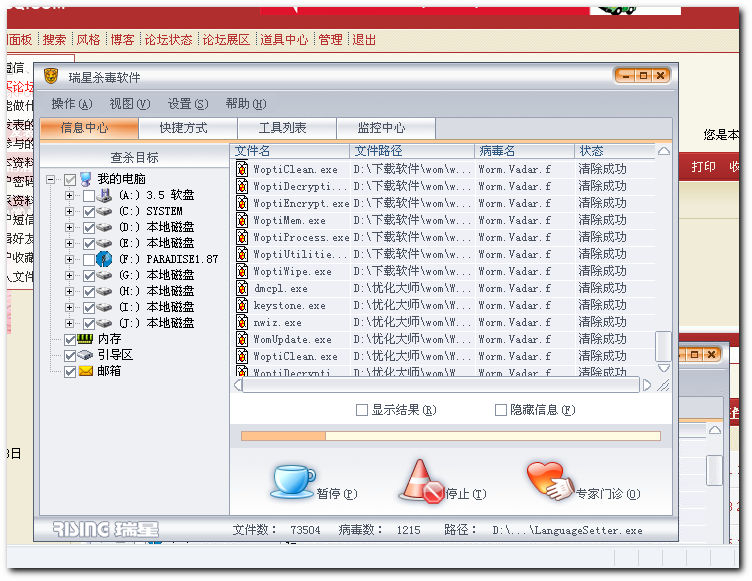The height and width of the screenshot is (581, 752).
Task: Click the blue cup pause icon
Action: 293,481
